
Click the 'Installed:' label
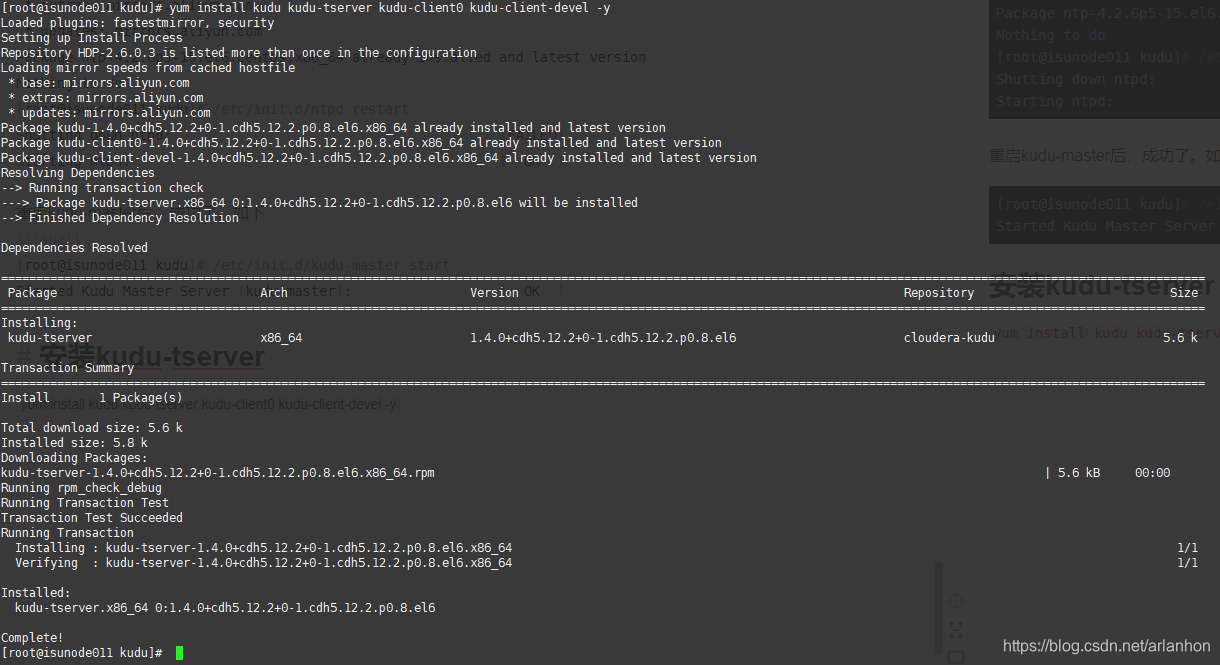36,593
